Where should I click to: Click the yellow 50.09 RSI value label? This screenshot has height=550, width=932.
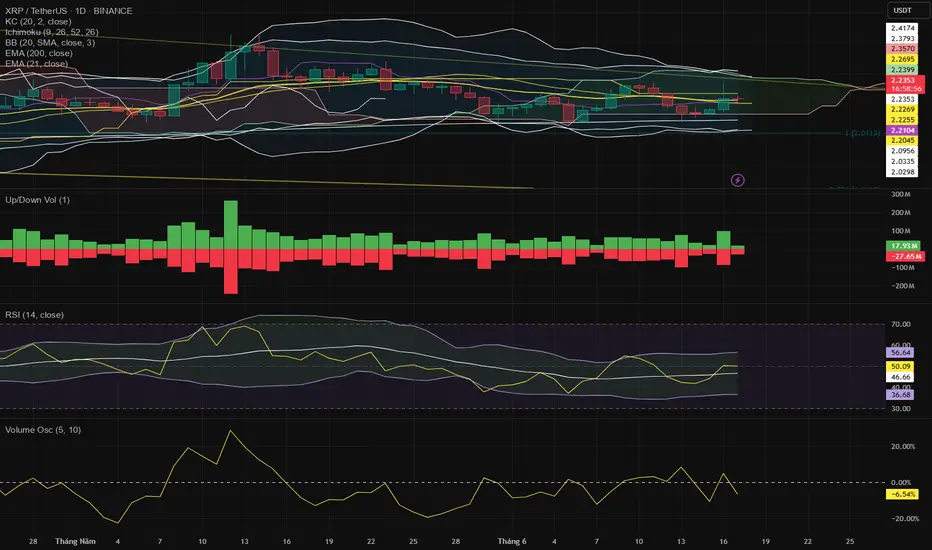(x=900, y=366)
